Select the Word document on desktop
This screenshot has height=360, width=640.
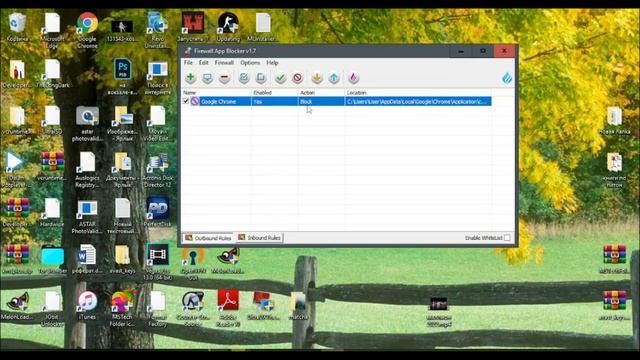(87, 259)
